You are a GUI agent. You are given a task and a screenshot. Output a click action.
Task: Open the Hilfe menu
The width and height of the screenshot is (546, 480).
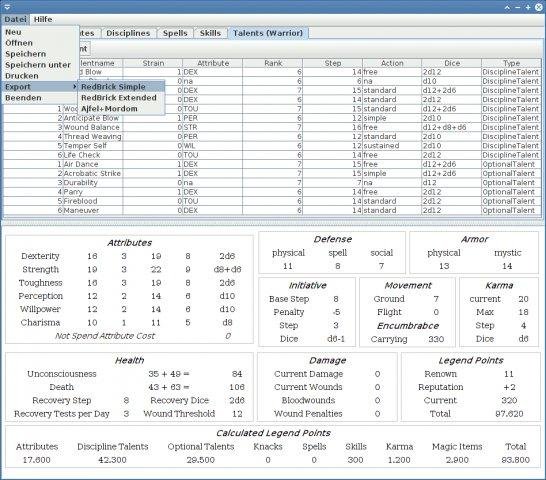pyautogui.click(x=43, y=19)
